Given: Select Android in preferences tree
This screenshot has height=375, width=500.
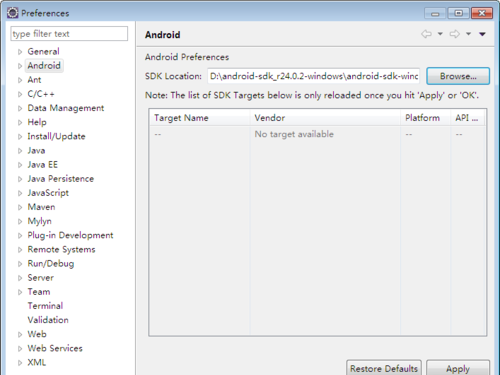Looking at the screenshot, I should pyautogui.click(x=44, y=66).
